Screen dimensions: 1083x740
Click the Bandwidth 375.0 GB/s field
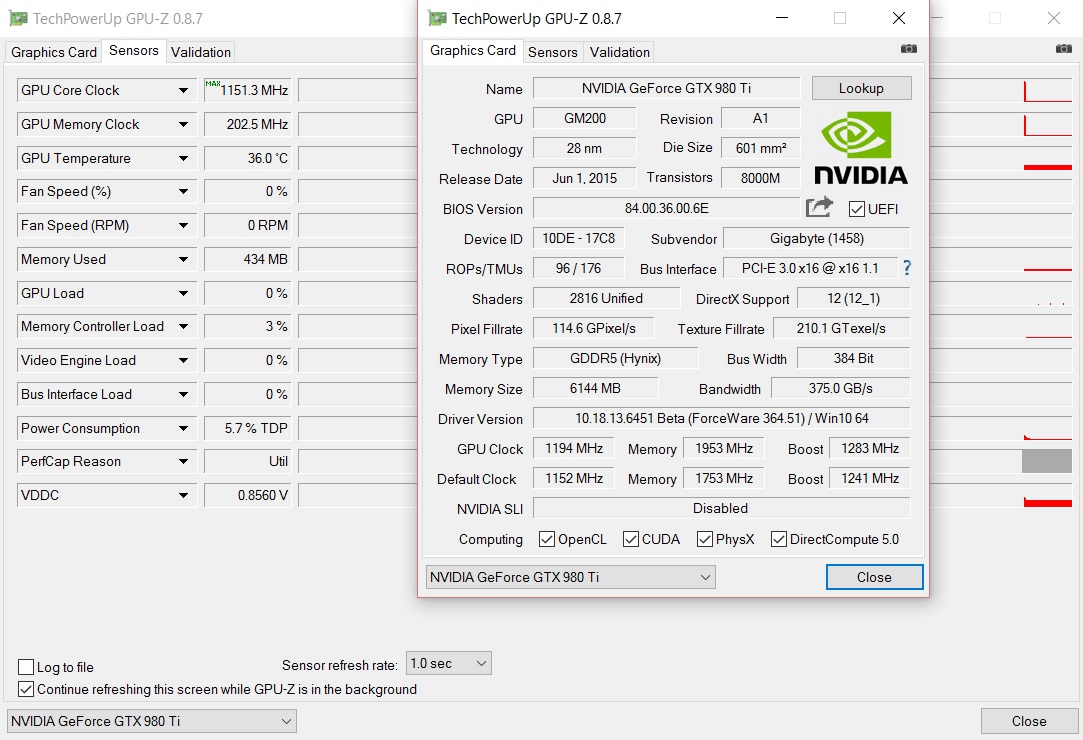841,388
